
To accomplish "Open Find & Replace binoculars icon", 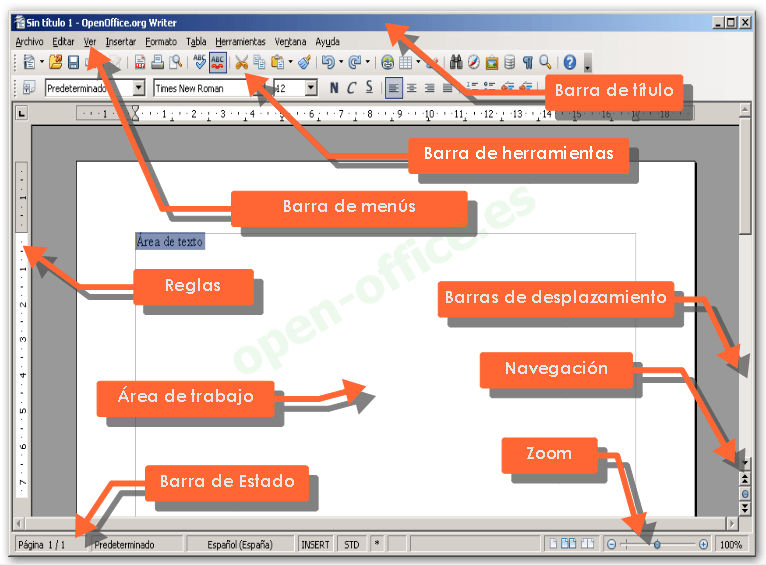I will pos(456,62).
